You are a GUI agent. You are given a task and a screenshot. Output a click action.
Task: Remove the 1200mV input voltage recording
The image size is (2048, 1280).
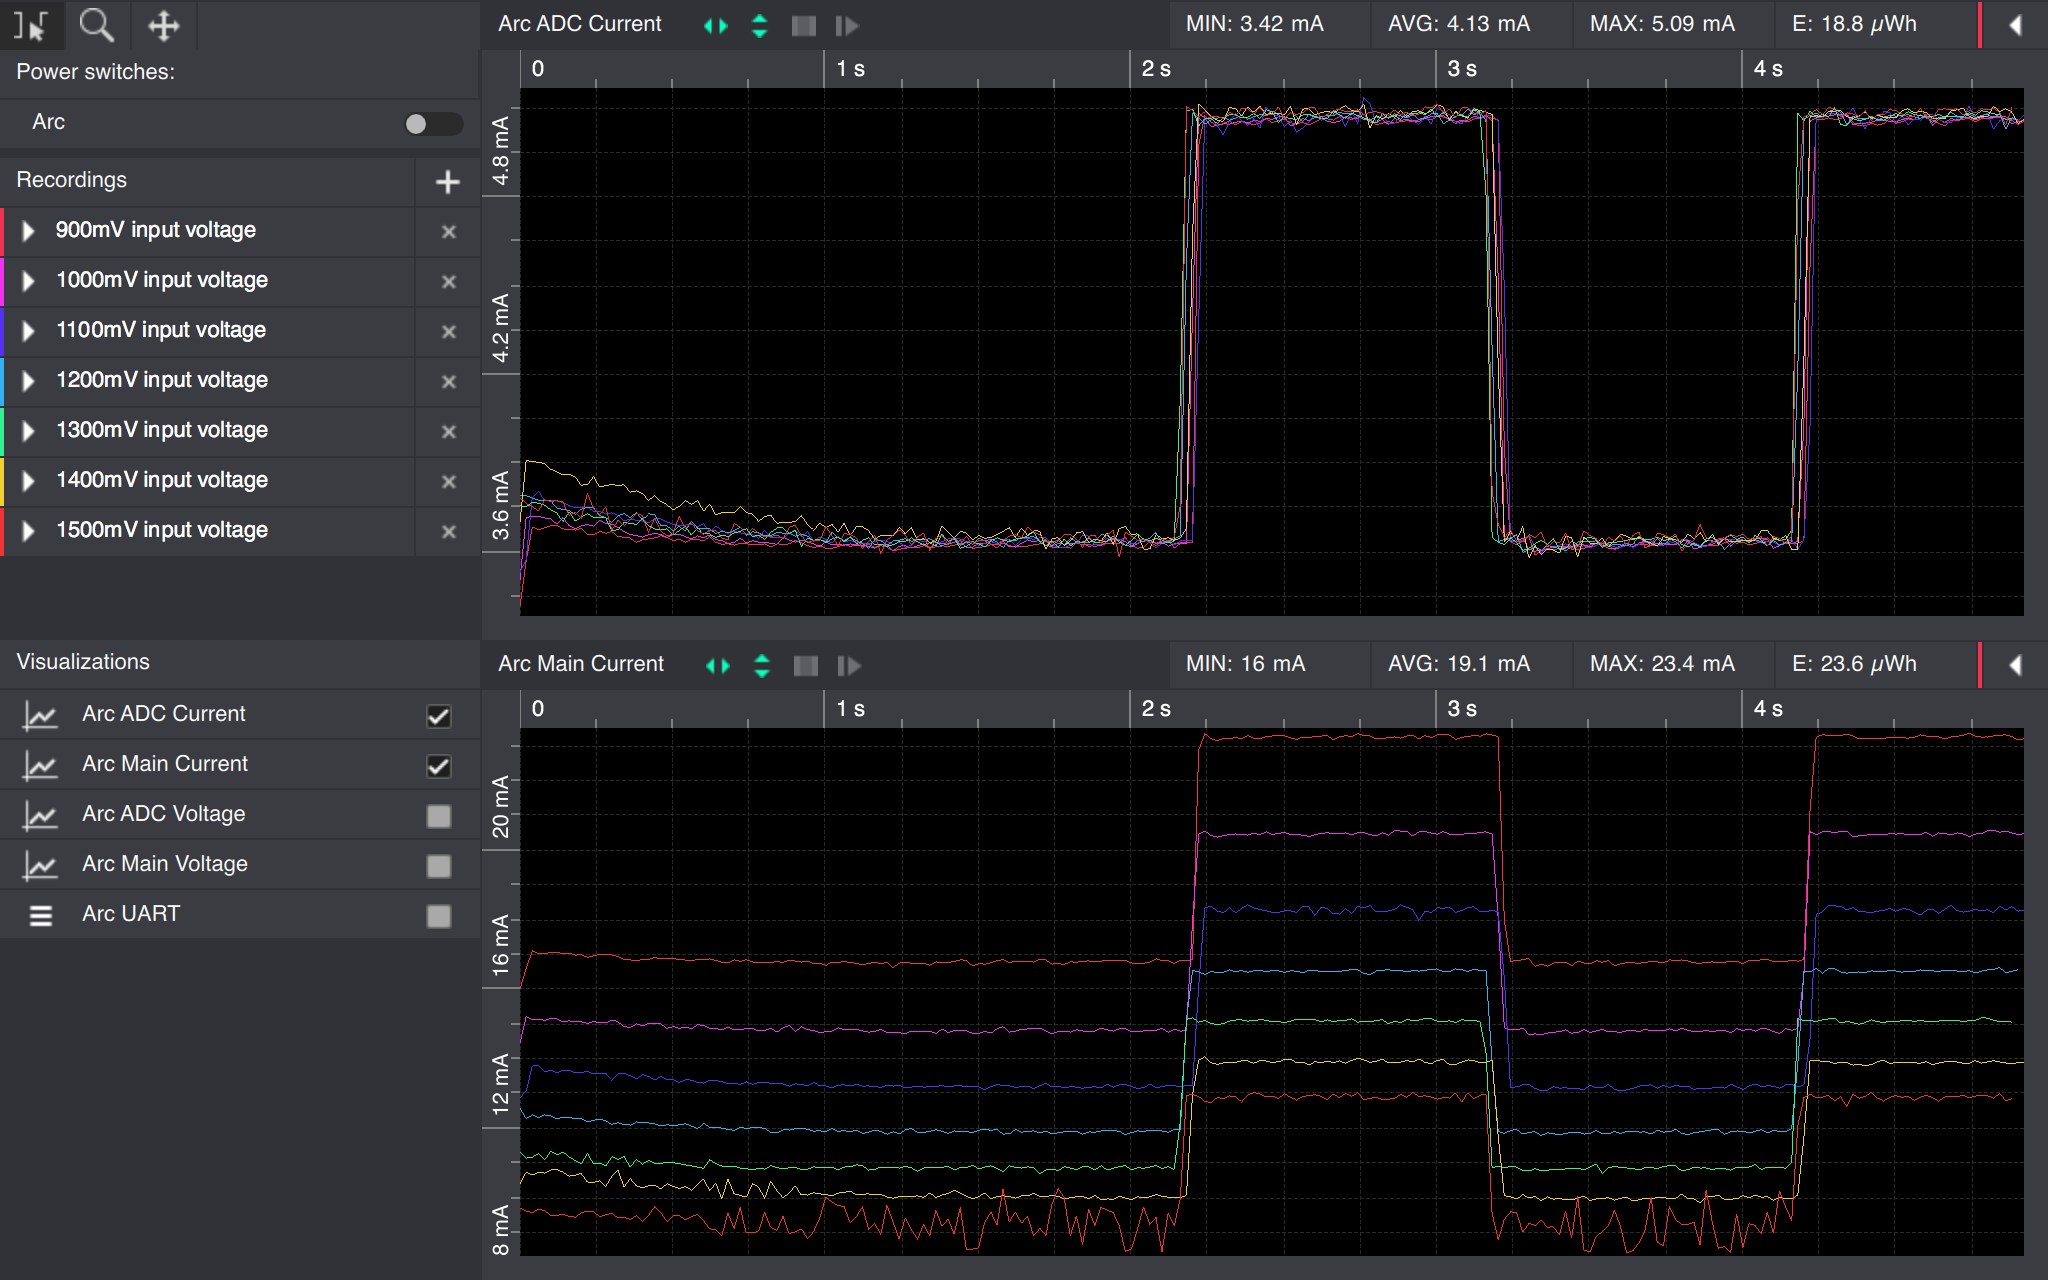click(x=447, y=381)
